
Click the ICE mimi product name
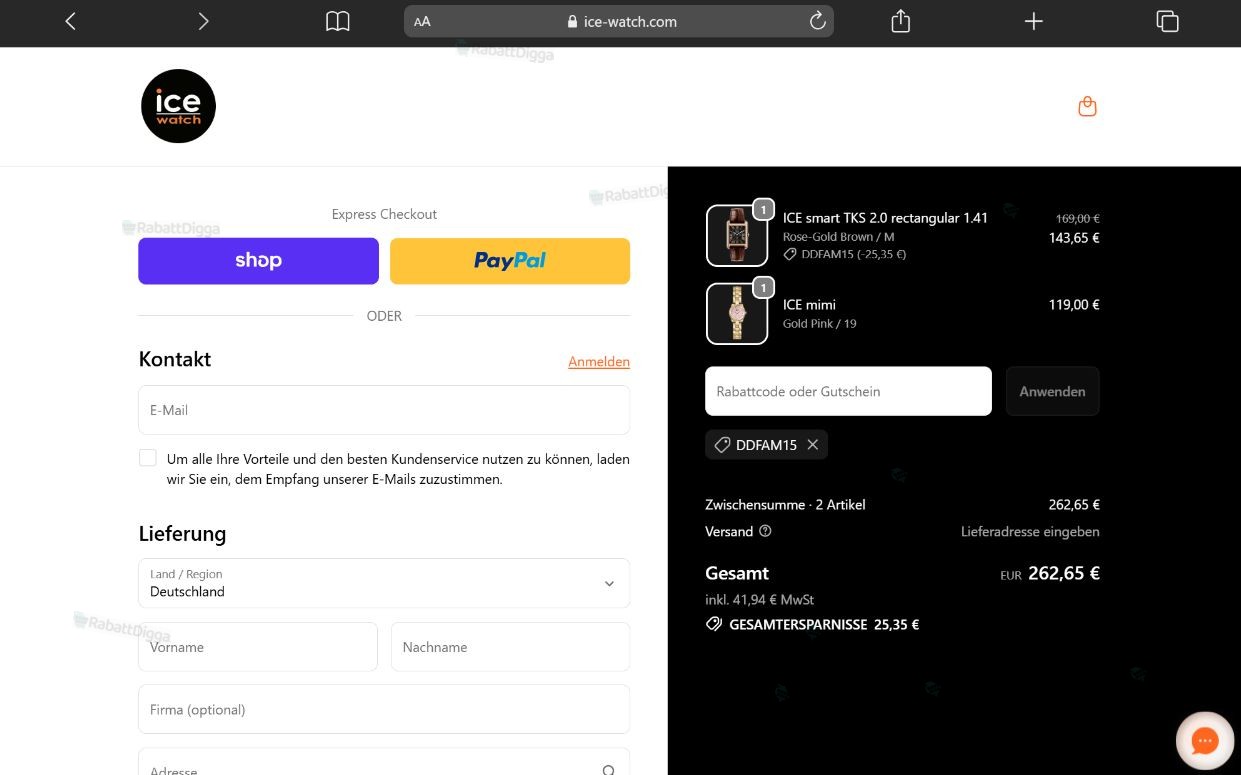pos(809,304)
